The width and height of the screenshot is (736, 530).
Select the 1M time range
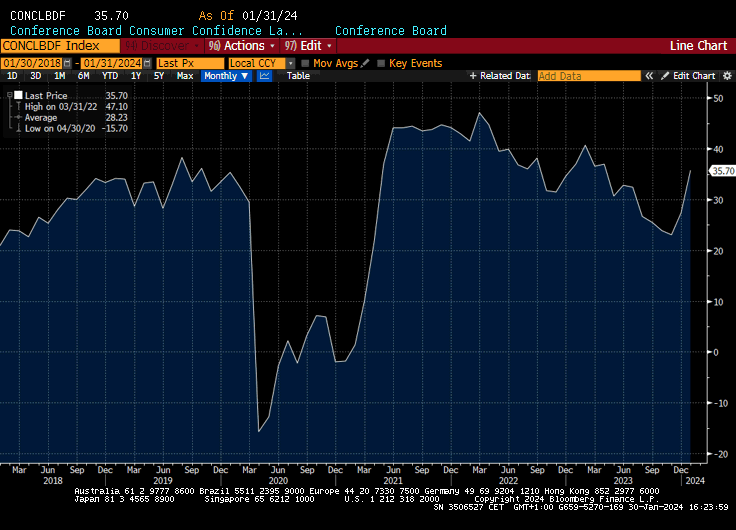(60, 76)
